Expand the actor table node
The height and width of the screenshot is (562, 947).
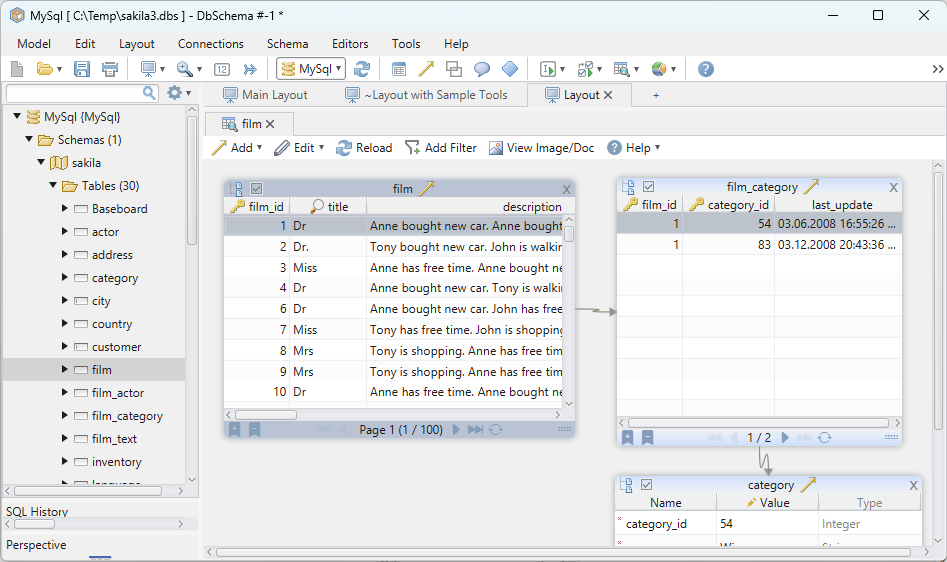(x=65, y=231)
